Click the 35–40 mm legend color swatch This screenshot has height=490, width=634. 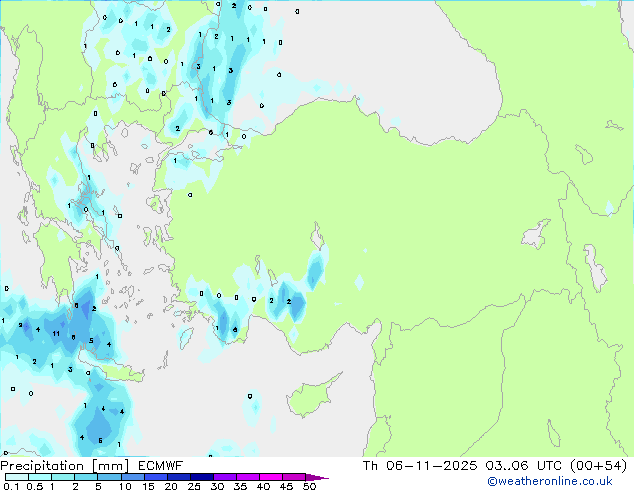tap(247, 477)
